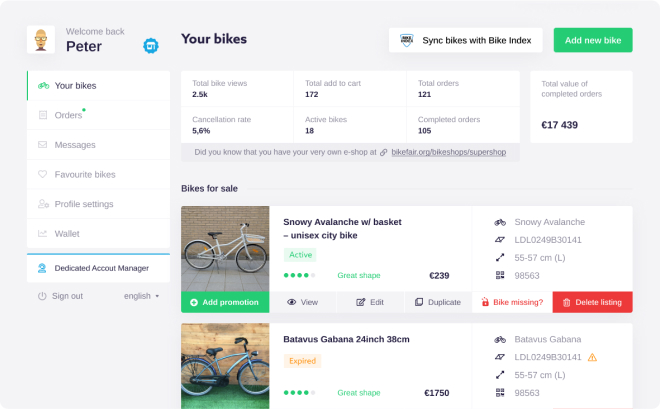Click the Sign out power icon
Image resolution: width=660 pixels, height=409 pixels.
click(x=42, y=296)
